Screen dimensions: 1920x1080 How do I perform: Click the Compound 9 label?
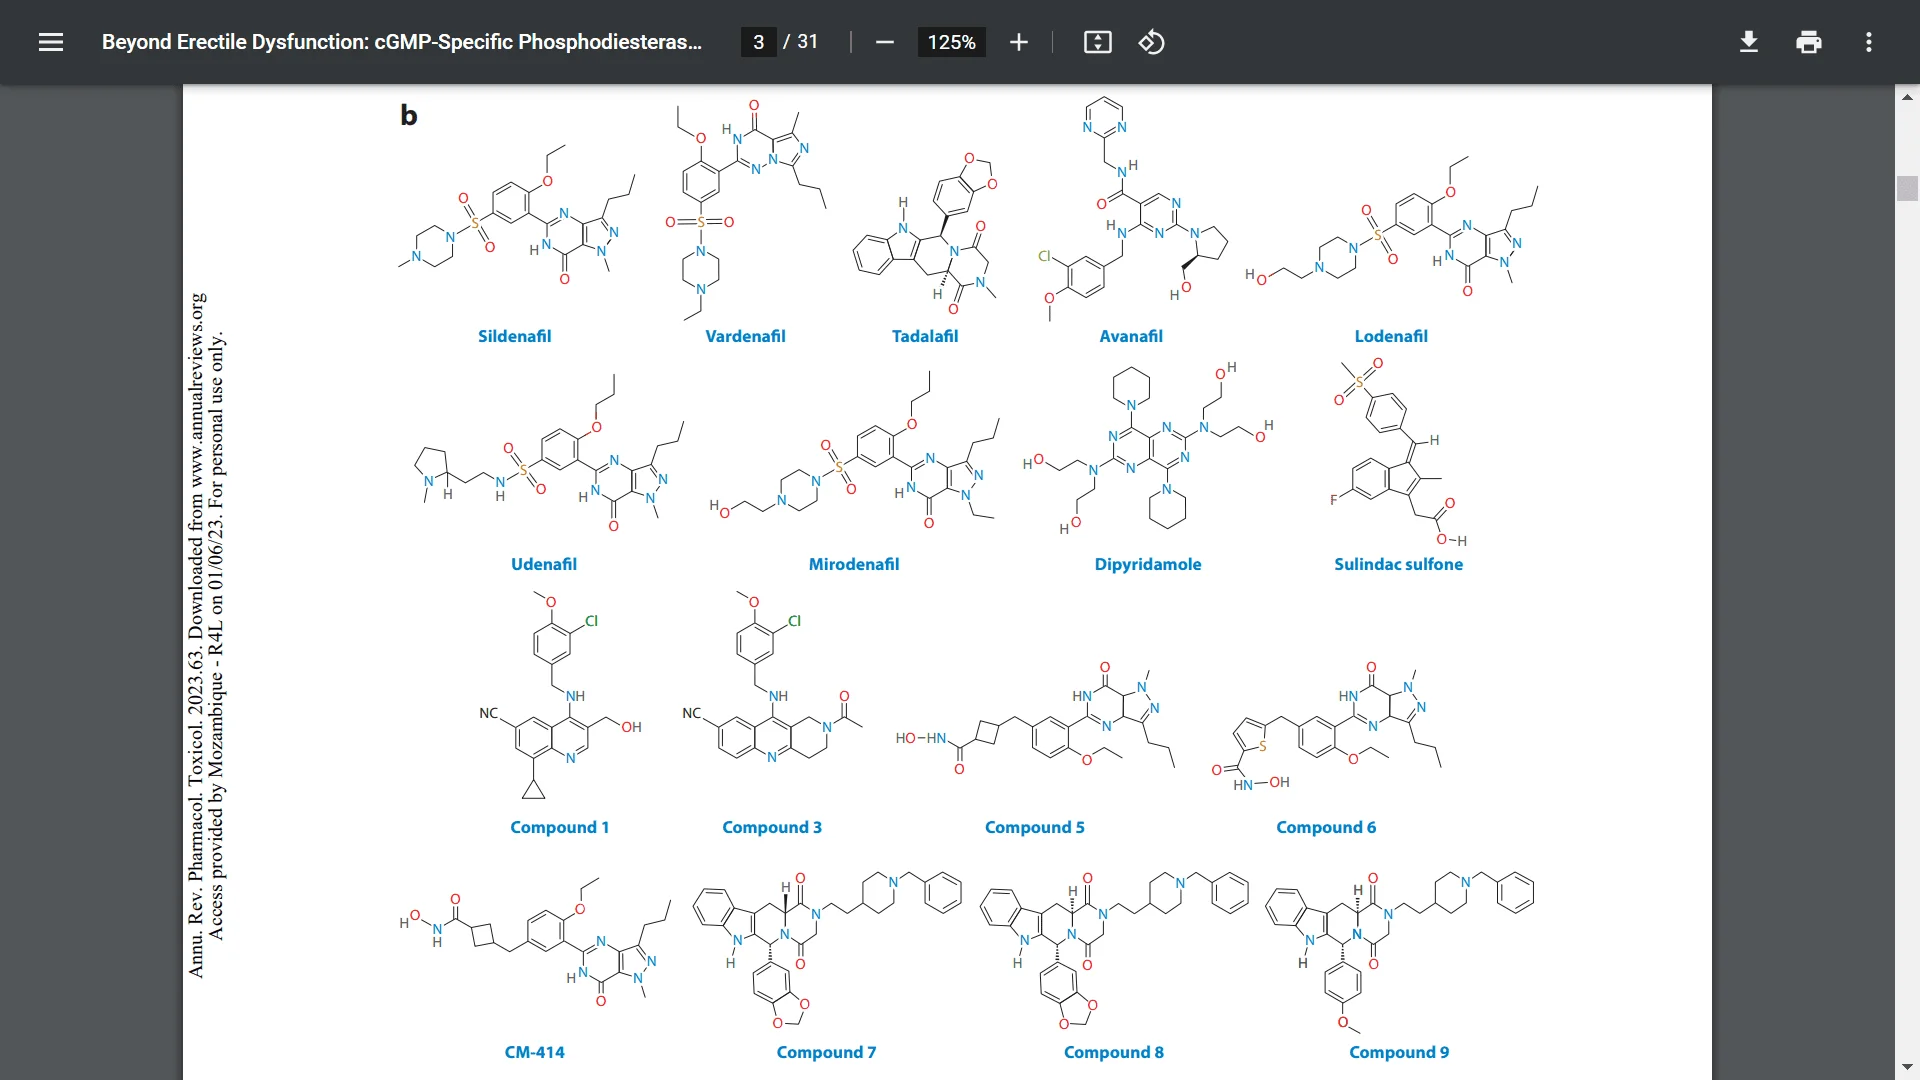[1399, 1052]
